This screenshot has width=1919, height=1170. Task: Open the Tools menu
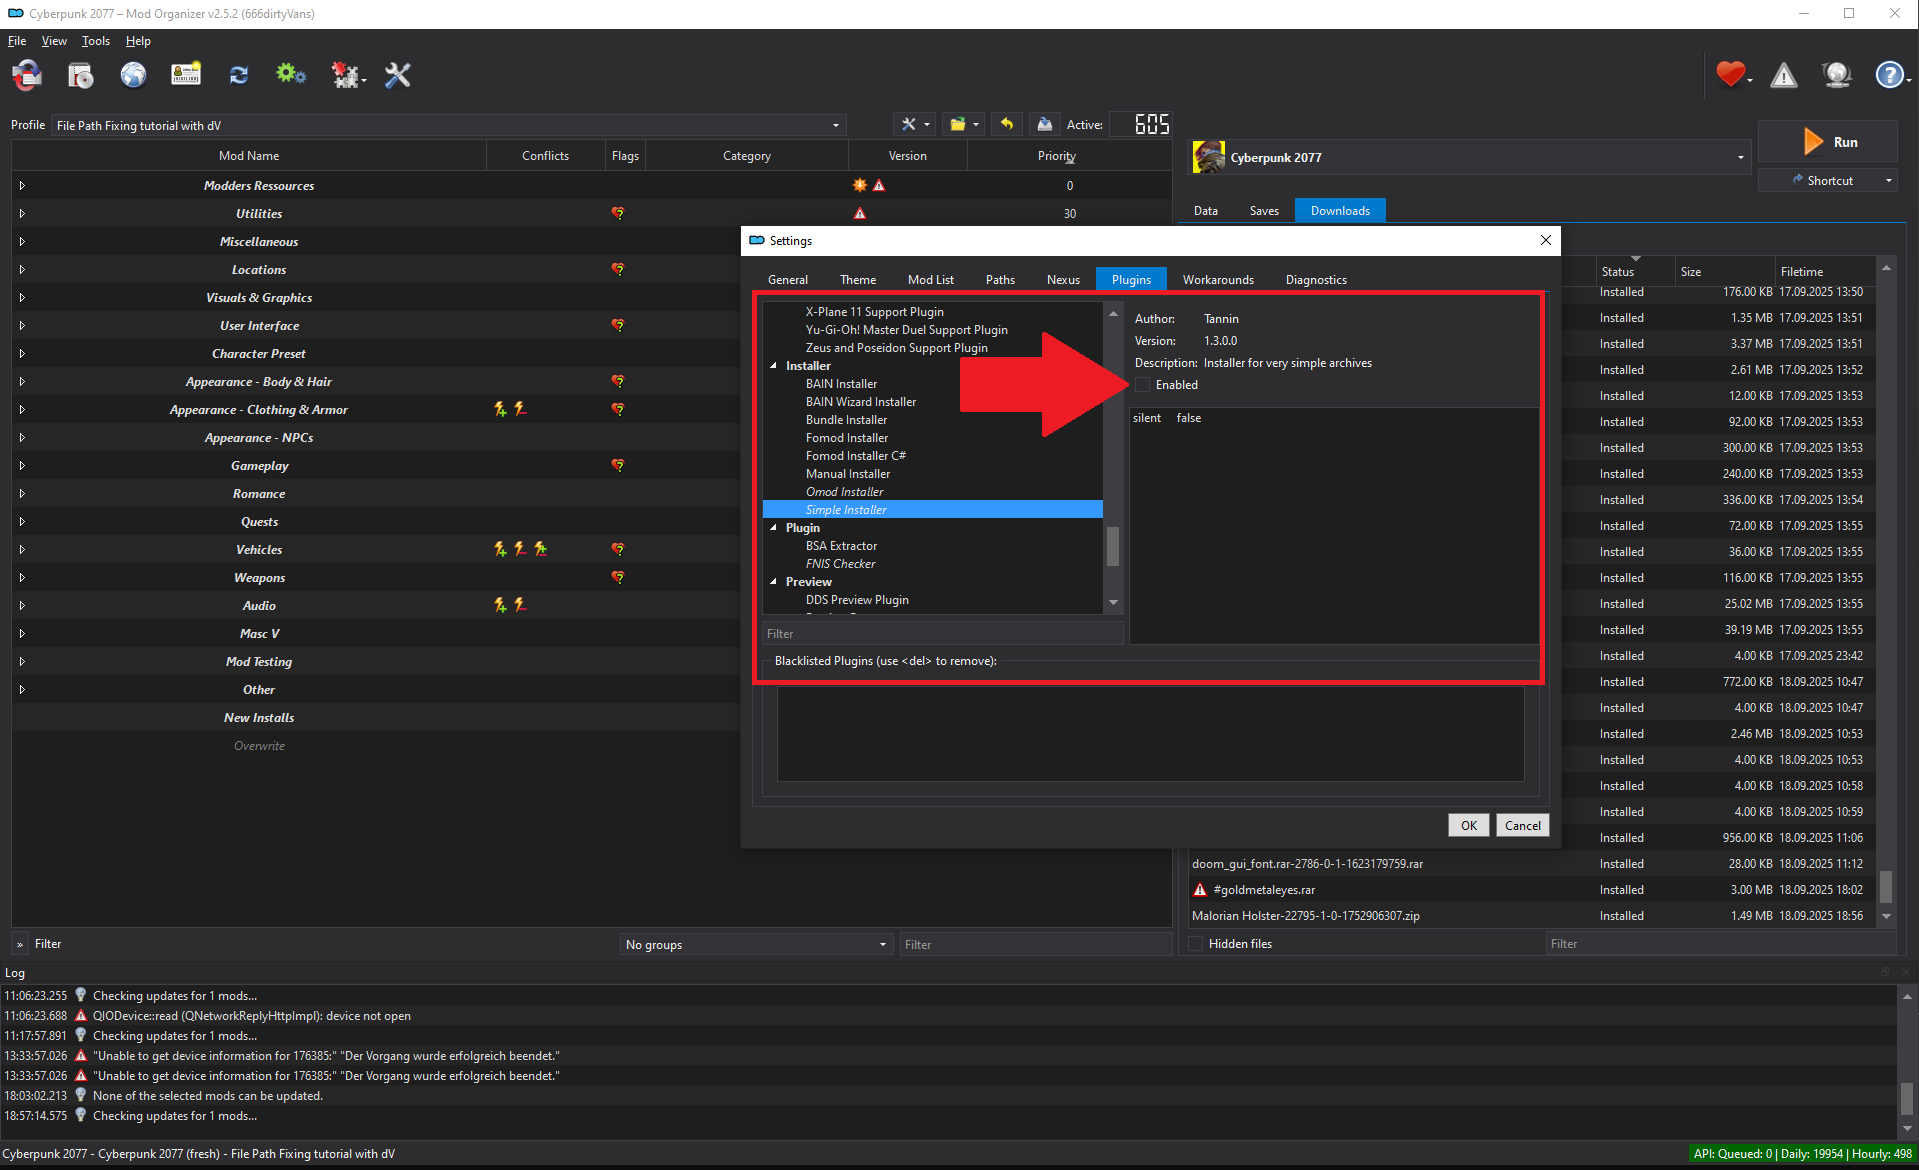pyautogui.click(x=96, y=41)
